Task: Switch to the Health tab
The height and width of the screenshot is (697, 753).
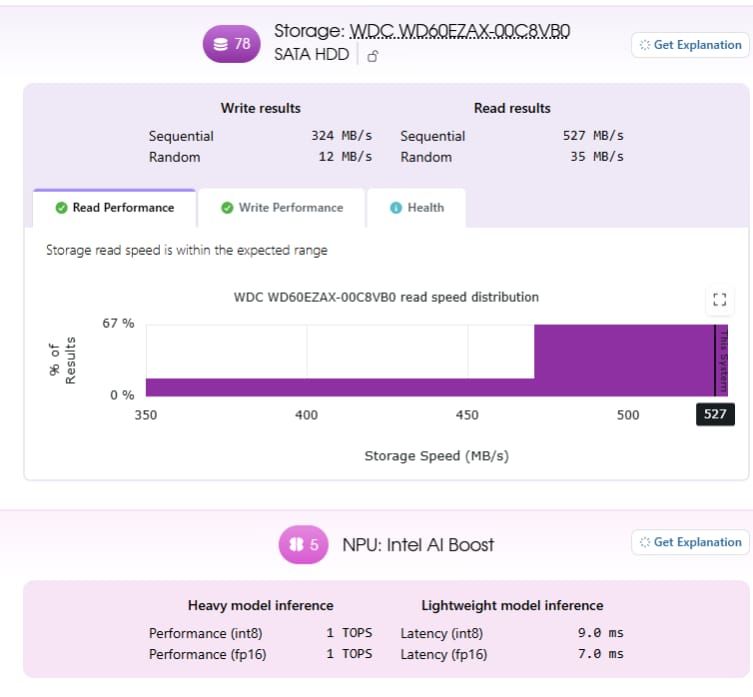Action: click(x=416, y=208)
